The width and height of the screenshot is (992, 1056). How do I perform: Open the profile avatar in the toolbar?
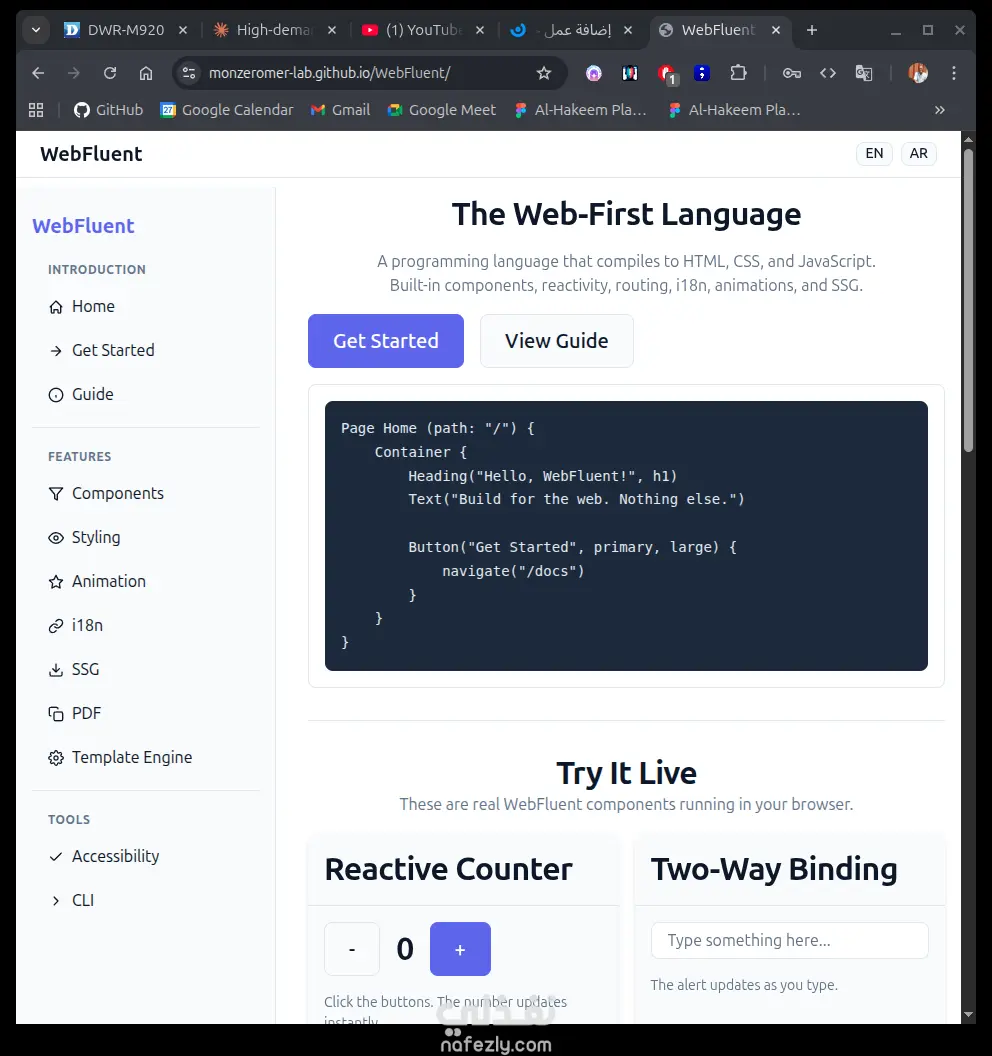918,73
